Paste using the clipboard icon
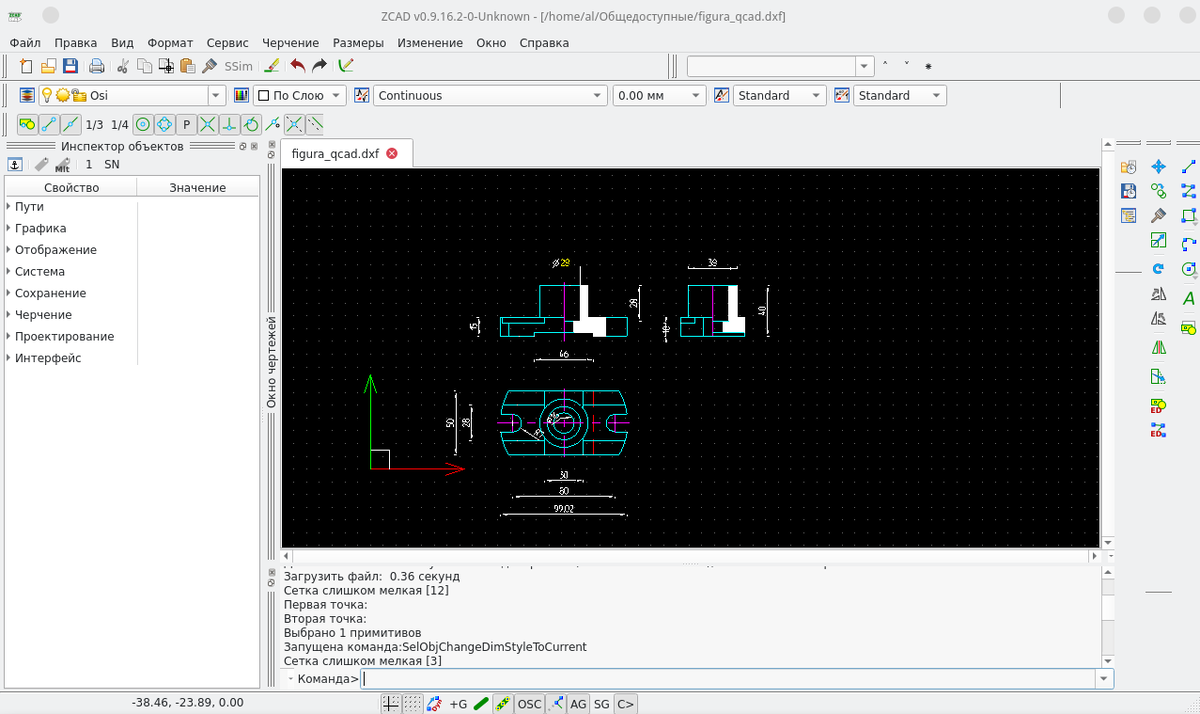Viewport: 1200px width, 714px height. click(x=187, y=66)
